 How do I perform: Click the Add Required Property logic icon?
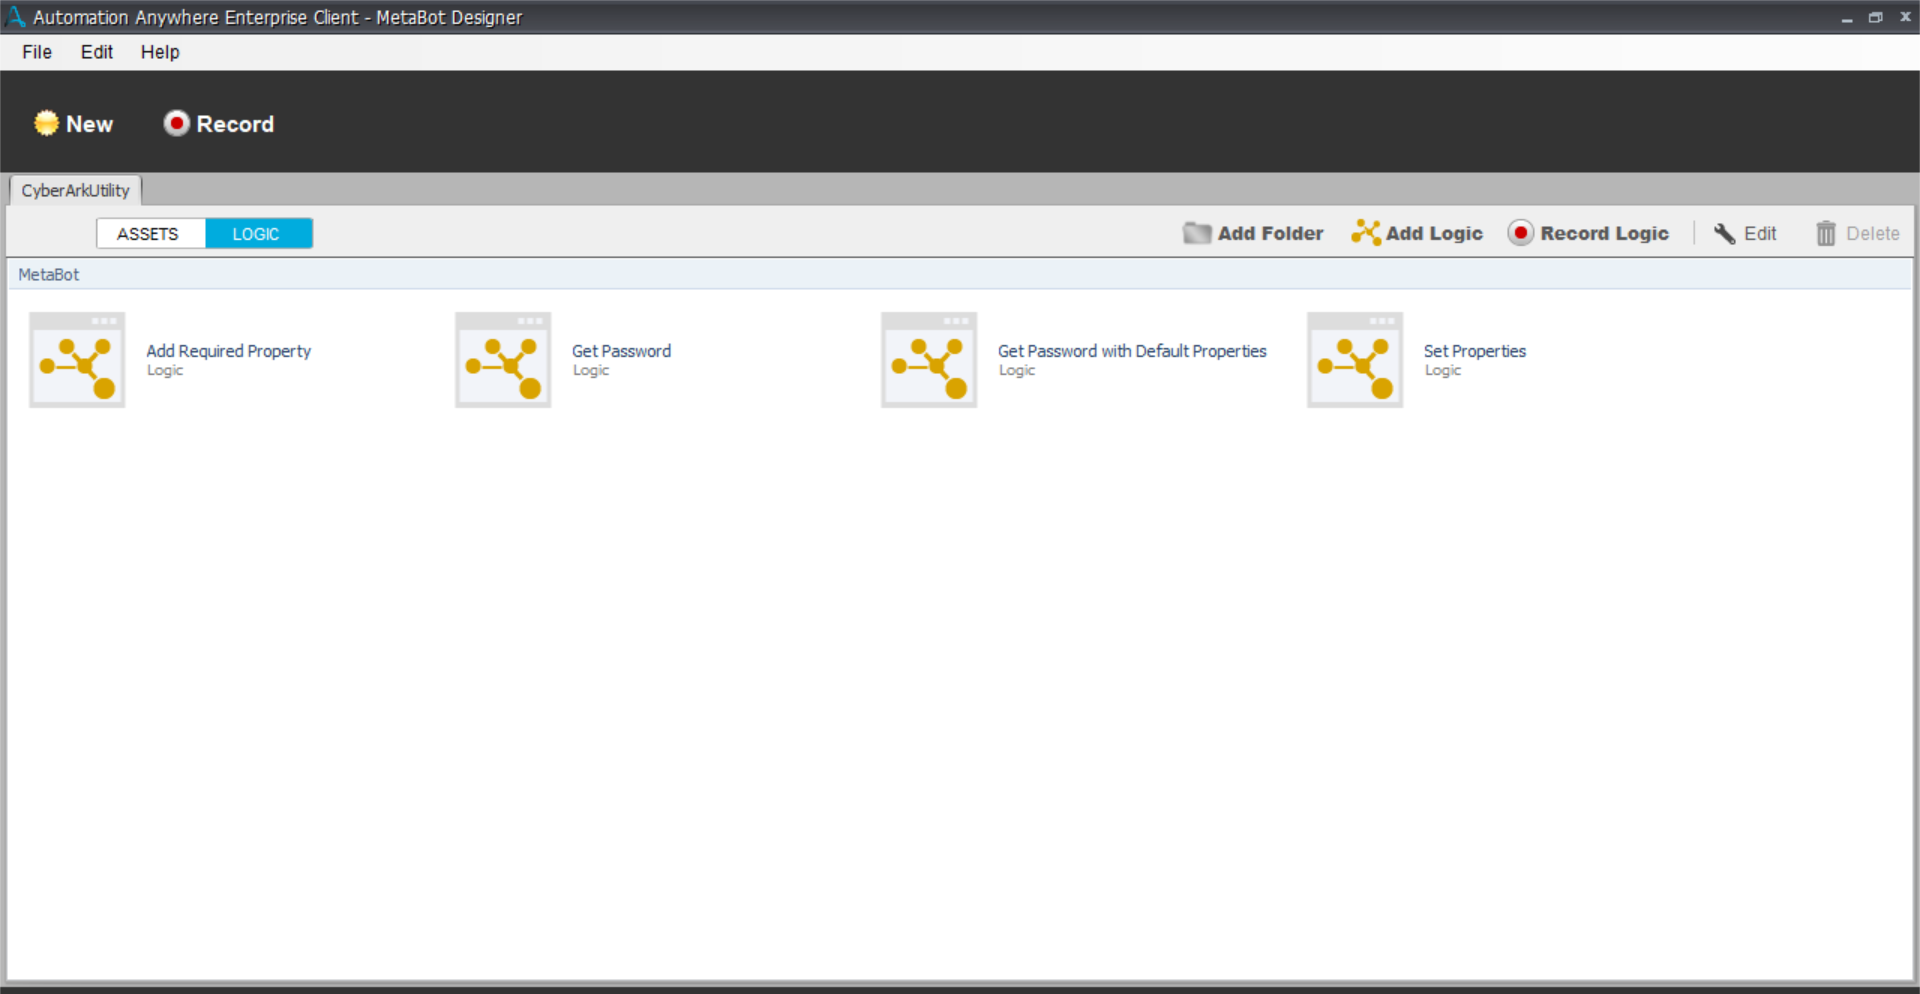point(77,360)
